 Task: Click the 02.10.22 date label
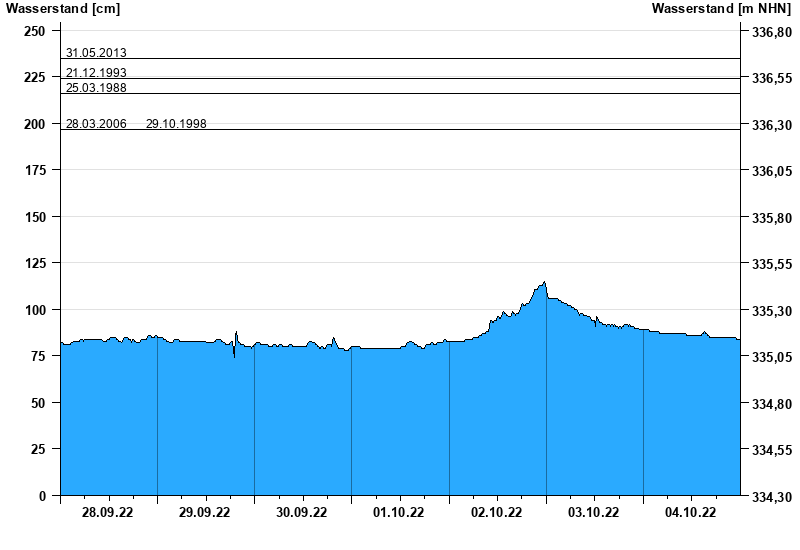pyautogui.click(x=497, y=513)
